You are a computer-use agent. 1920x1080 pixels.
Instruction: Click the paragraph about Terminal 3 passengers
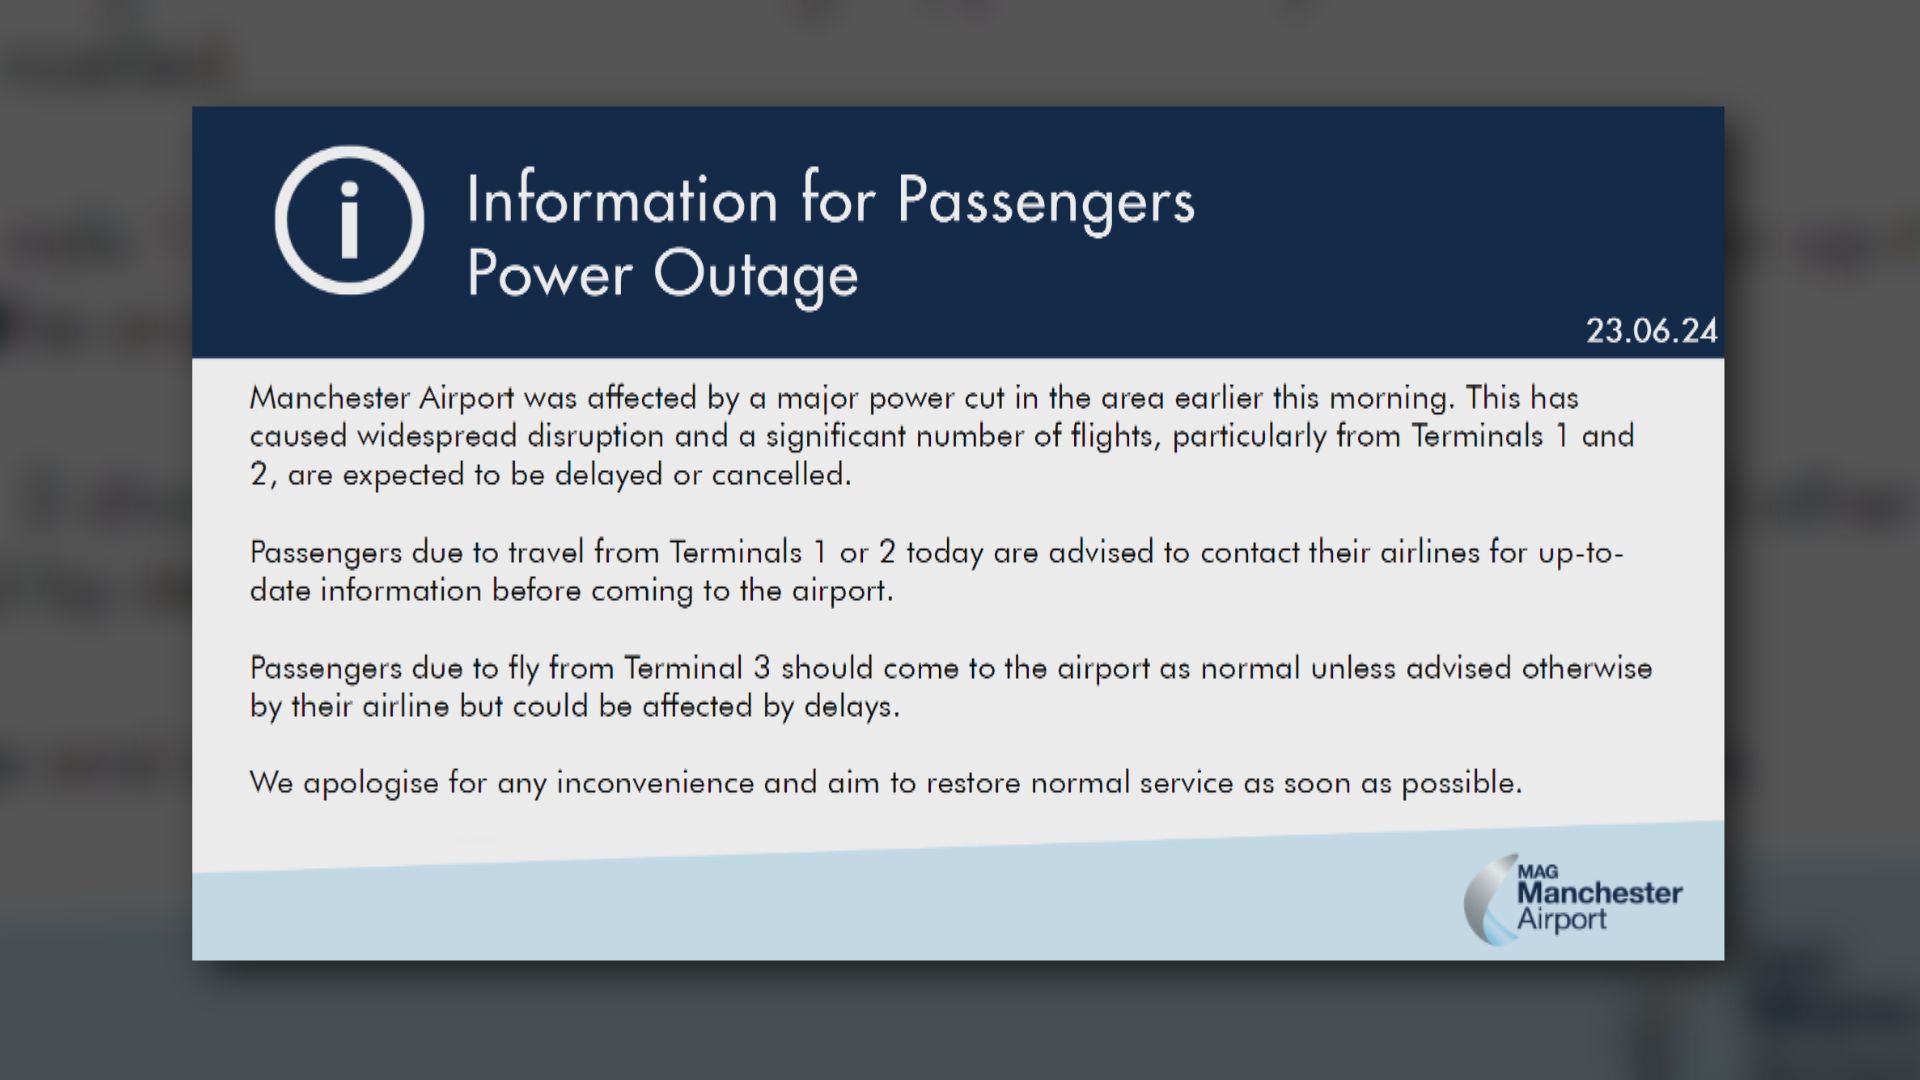[950, 687]
